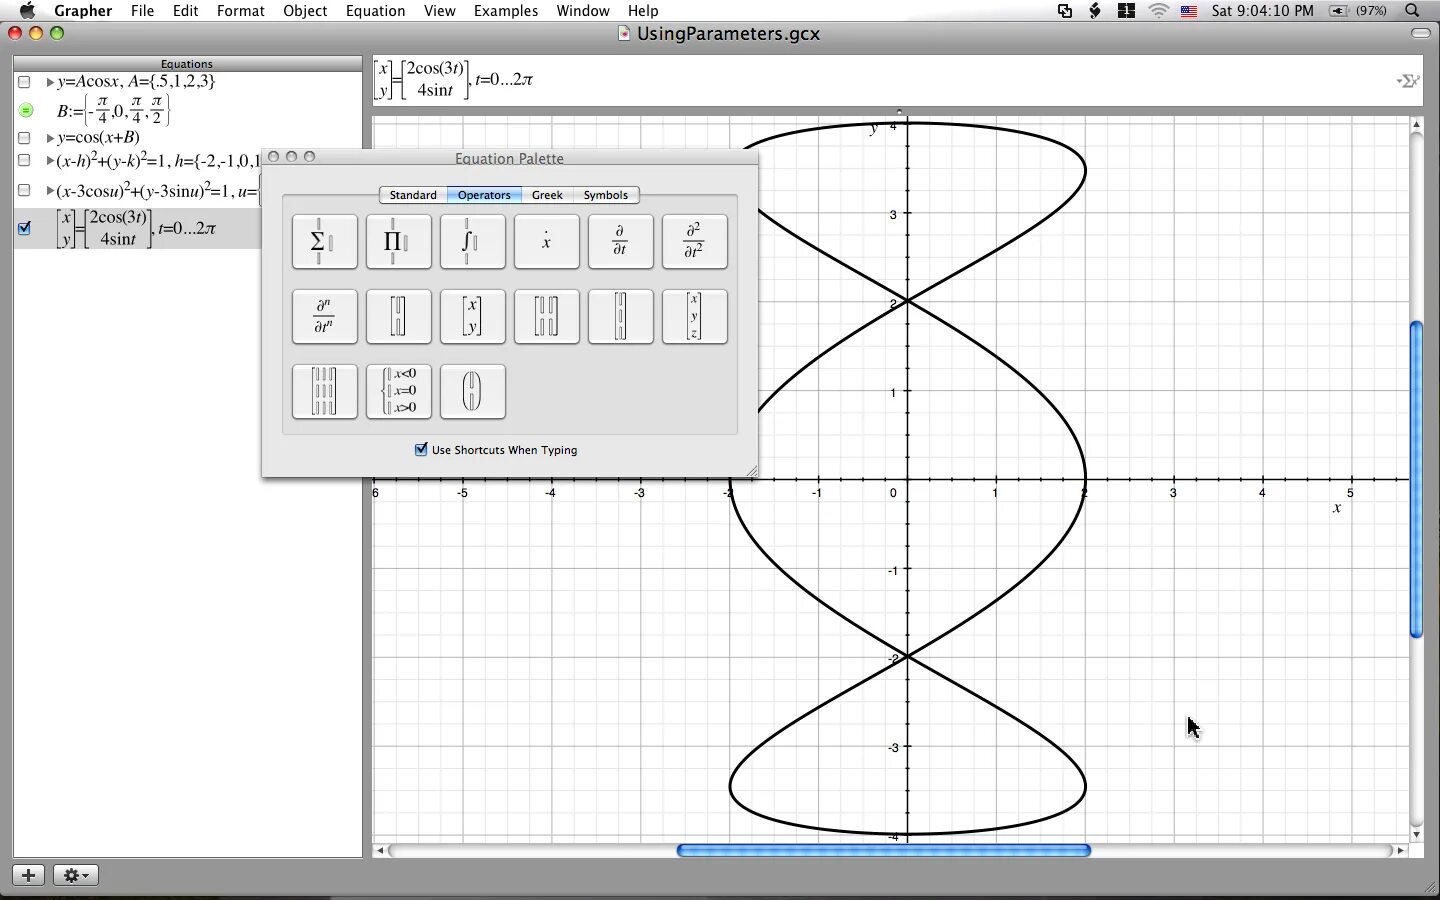
Task: Open the US flag input menu
Action: [1189, 11]
